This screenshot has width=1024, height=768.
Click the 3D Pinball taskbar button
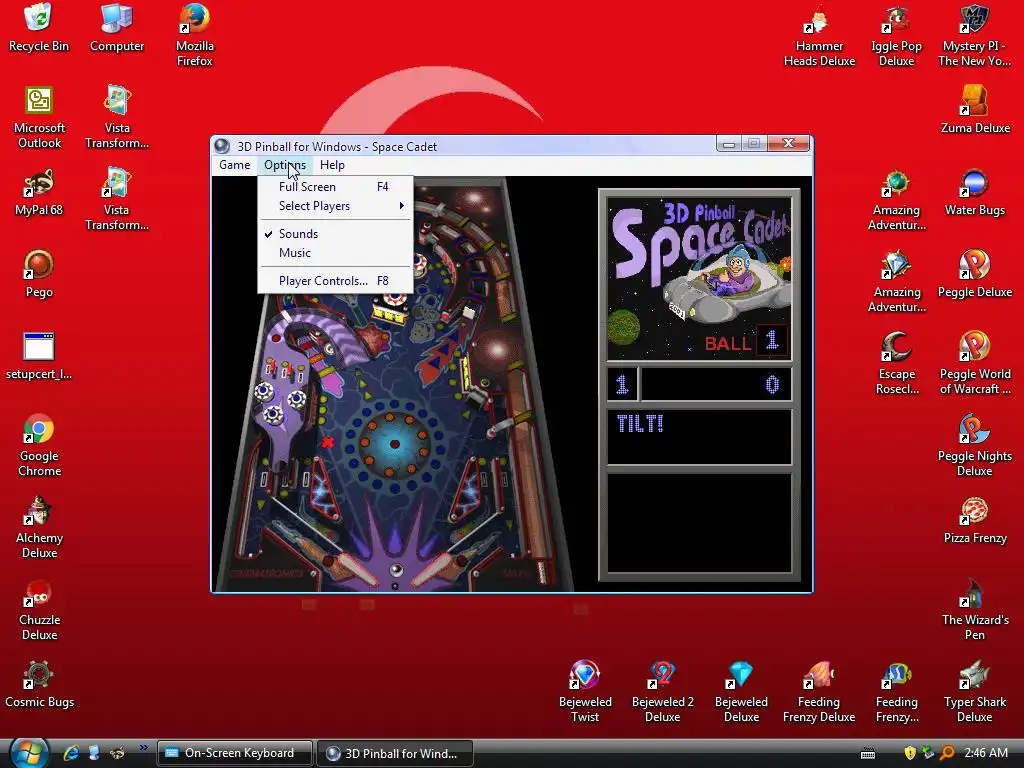coord(395,754)
